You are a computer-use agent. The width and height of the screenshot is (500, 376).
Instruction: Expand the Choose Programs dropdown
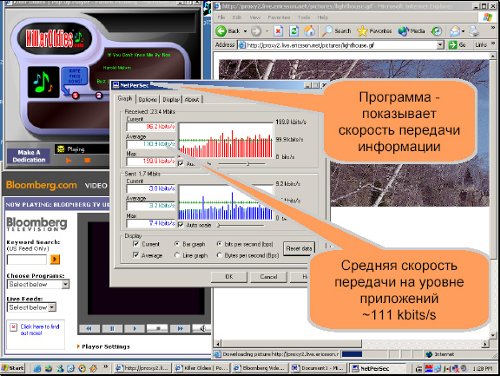[x=66, y=284]
